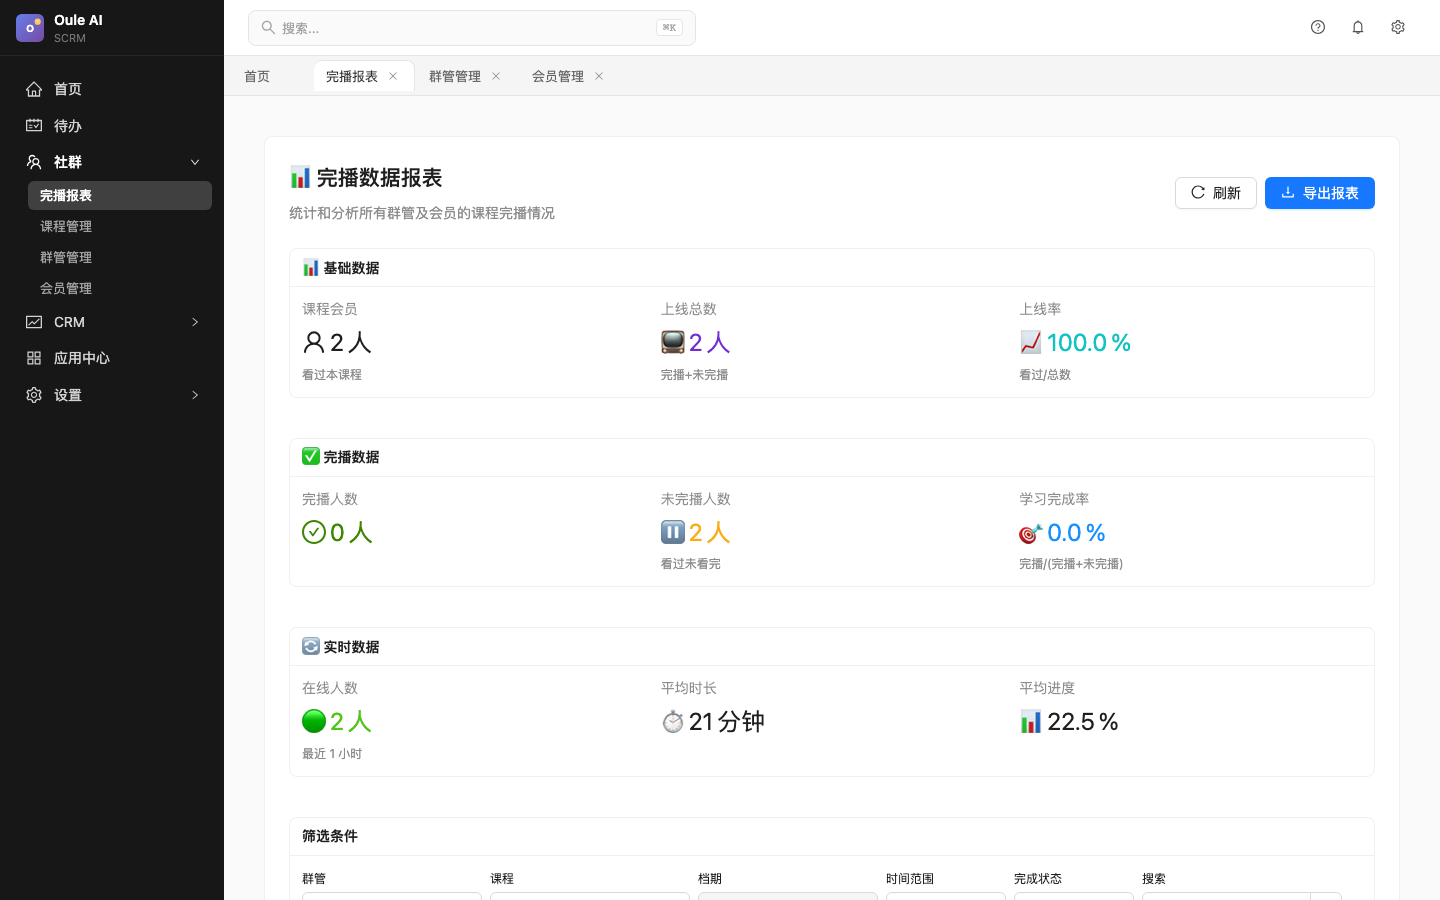Viewport: 1440px width, 900px height.
Task: Open 待办 in the sidebar
Action: click(112, 126)
